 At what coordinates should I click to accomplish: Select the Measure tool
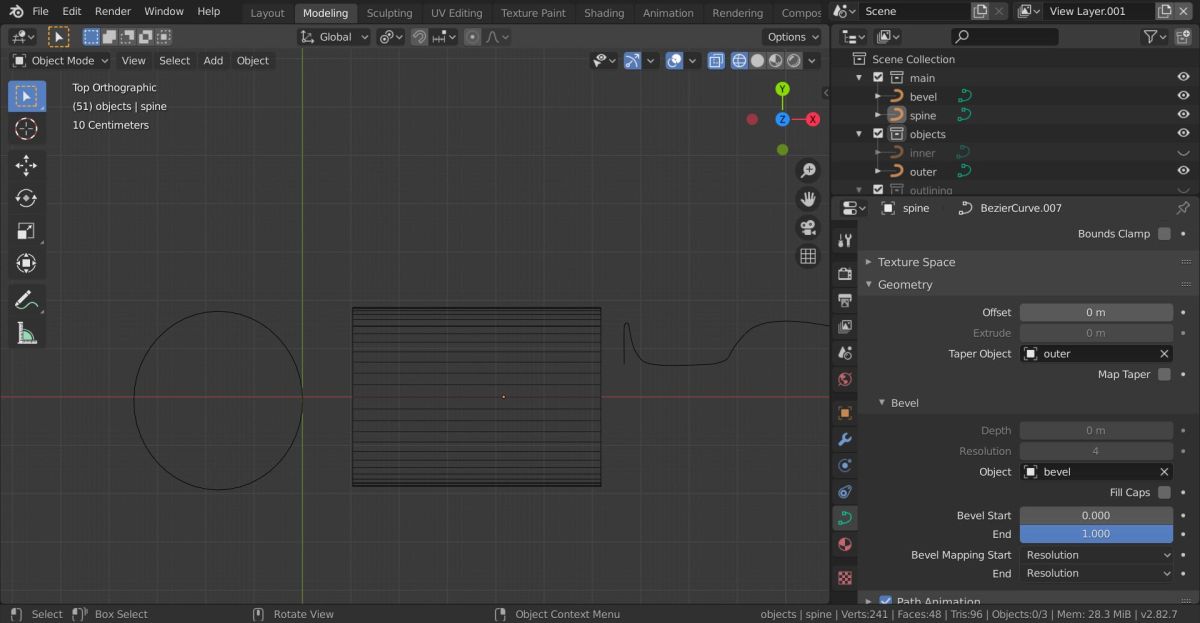(x=26, y=333)
